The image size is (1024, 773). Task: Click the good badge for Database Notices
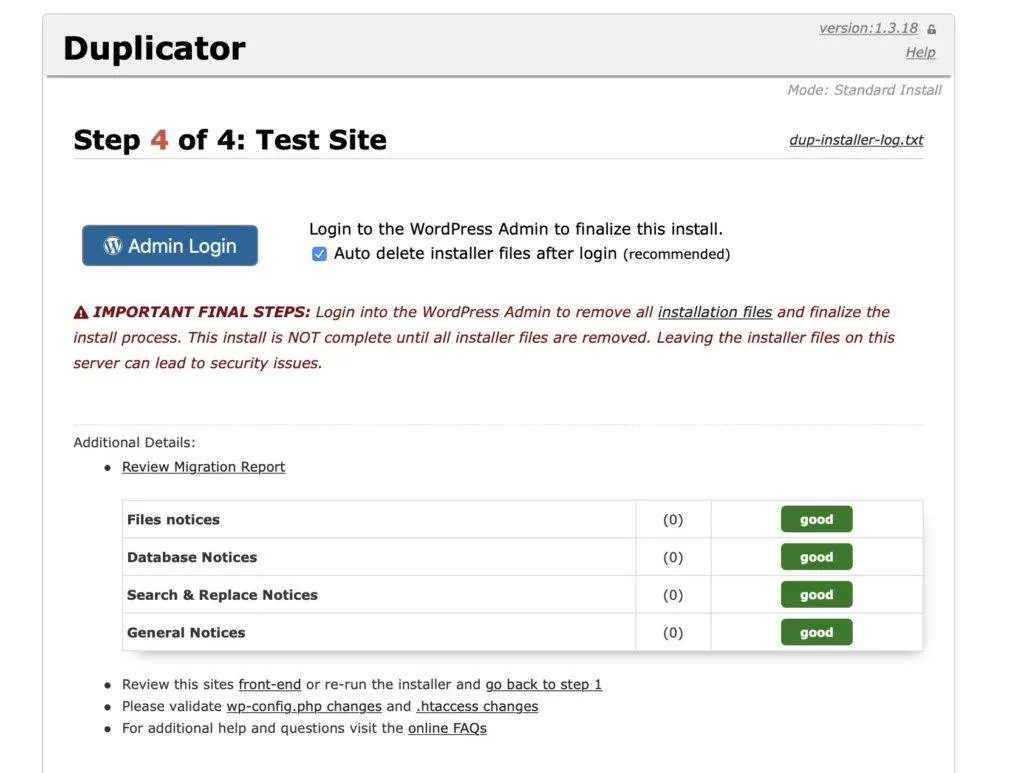pyautogui.click(x=816, y=557)
